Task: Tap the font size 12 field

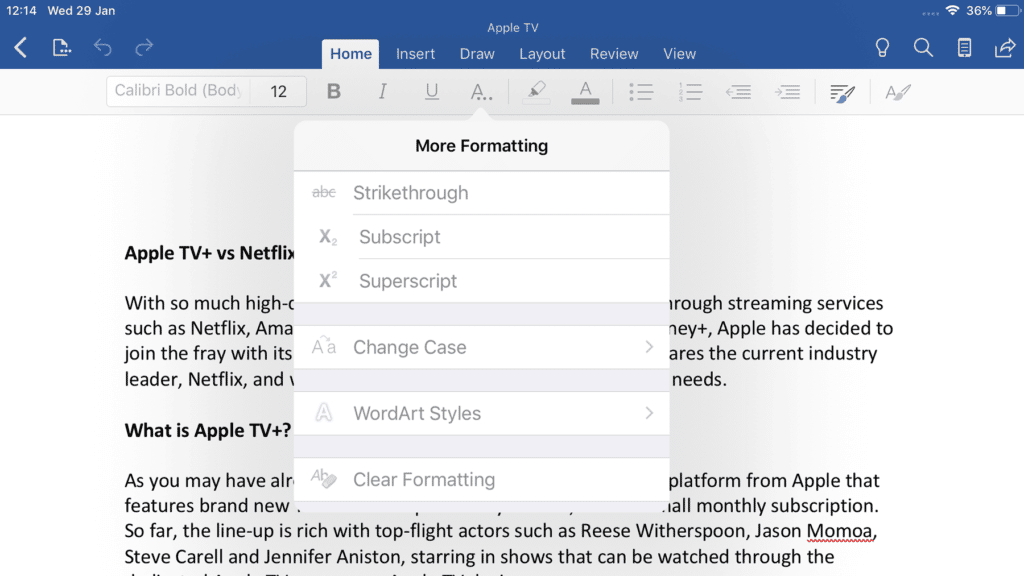Action: 279,92
